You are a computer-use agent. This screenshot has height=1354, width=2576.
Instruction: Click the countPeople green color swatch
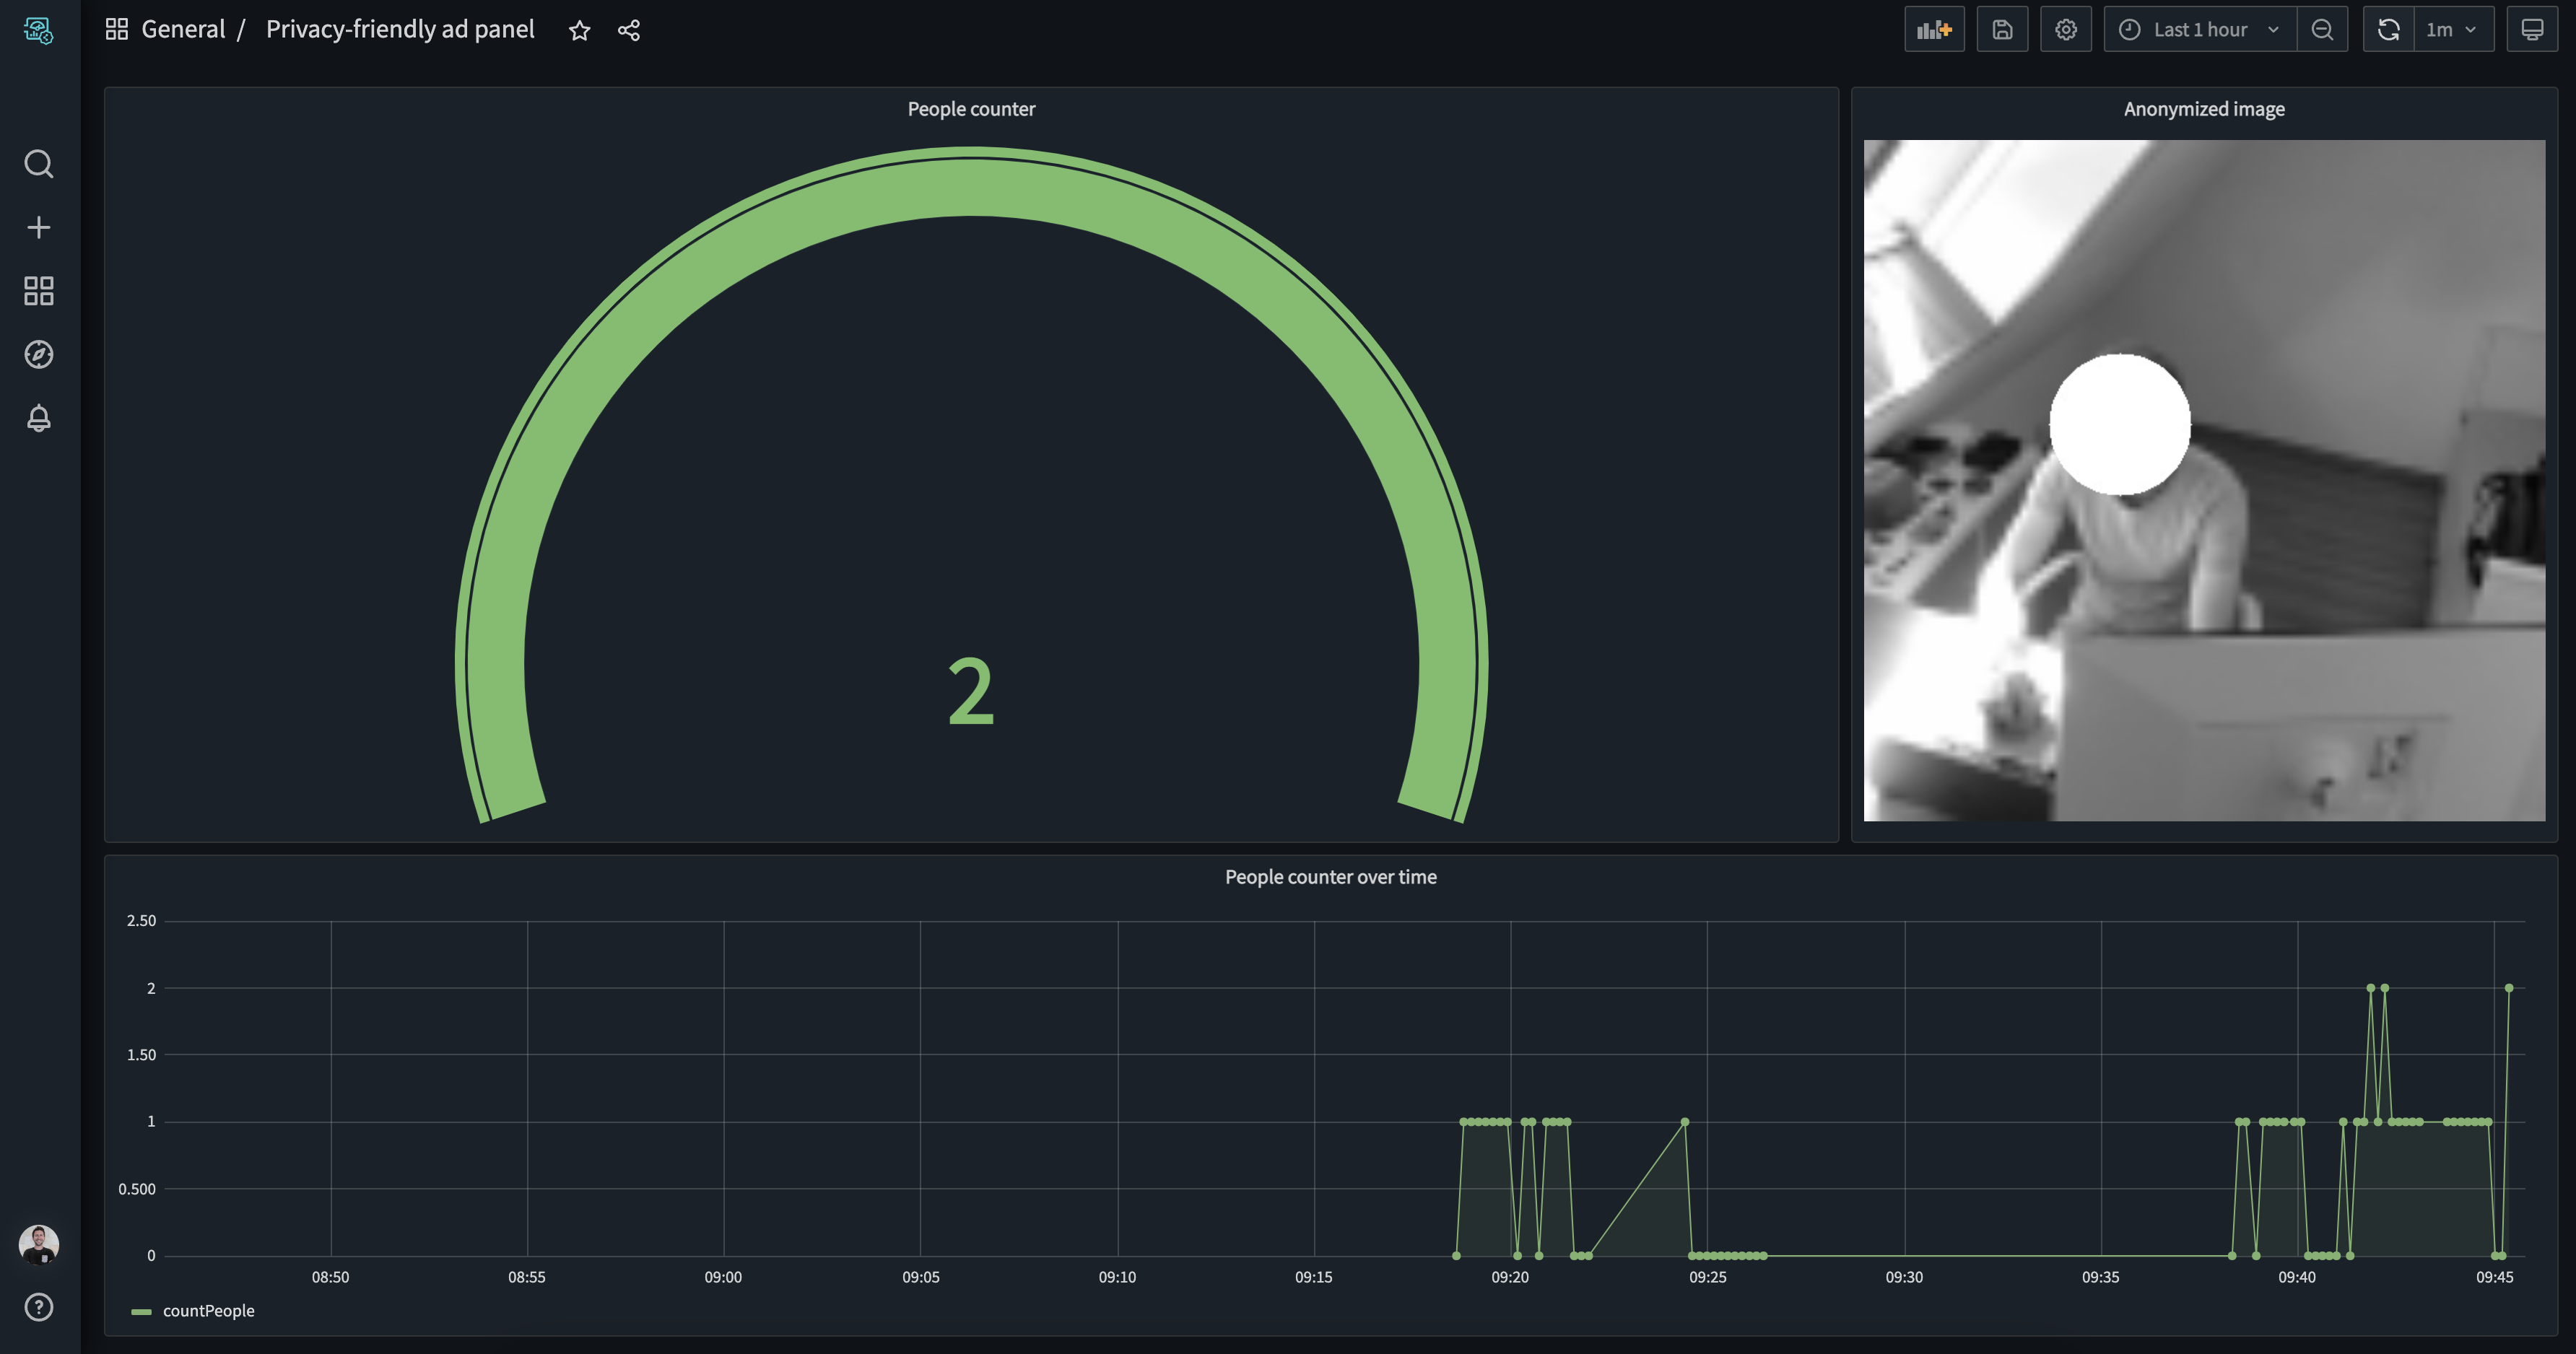(141, 1312)
